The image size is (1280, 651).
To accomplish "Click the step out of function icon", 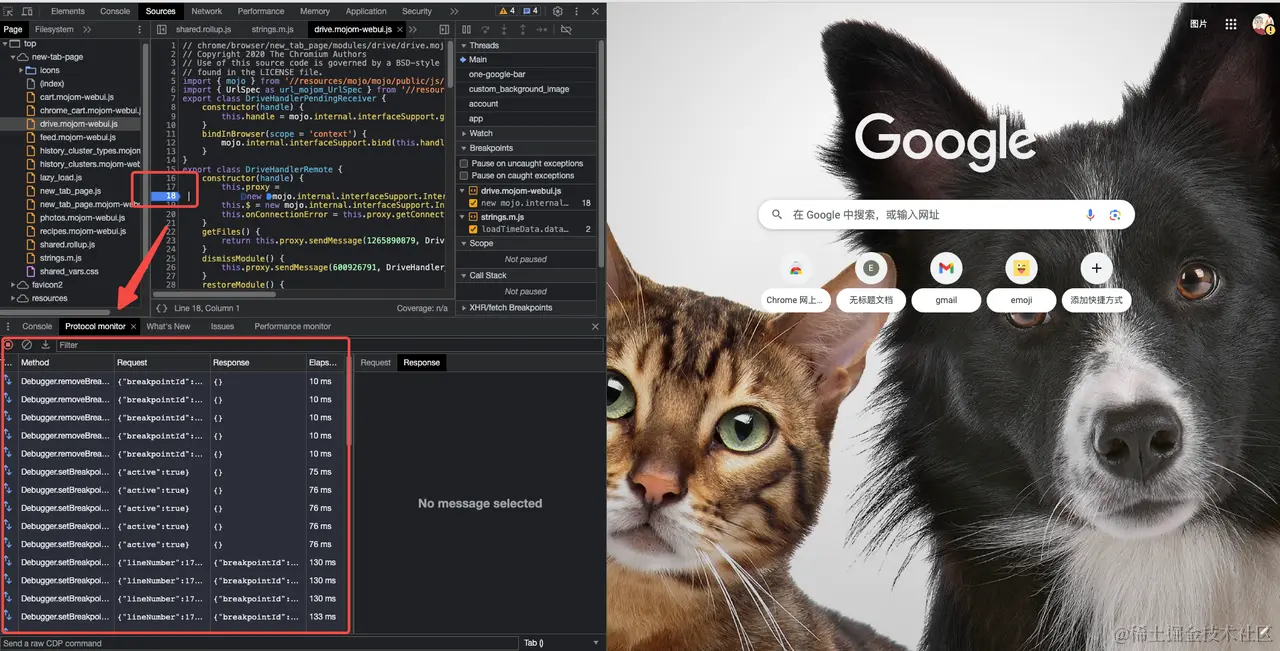I will [523, 30].
